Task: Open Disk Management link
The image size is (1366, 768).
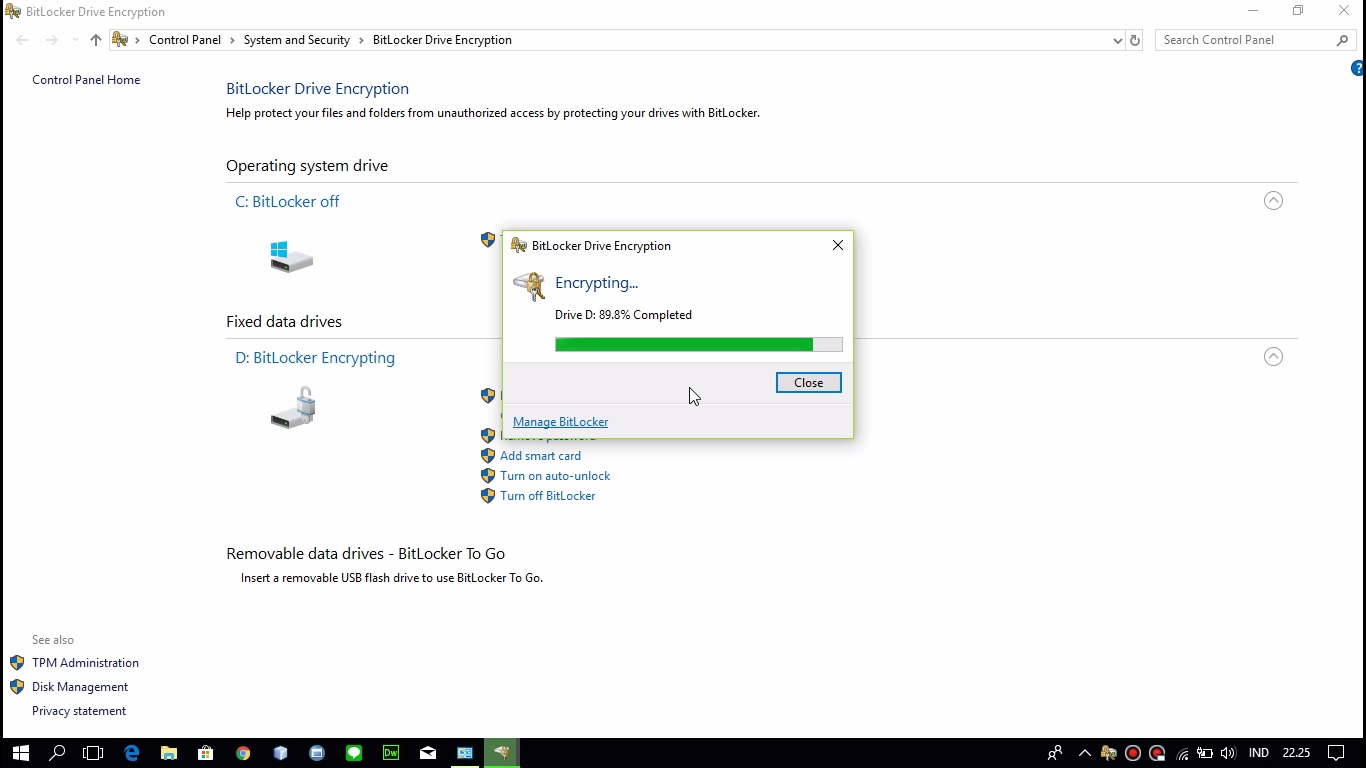Action: (x=80, y=687)
